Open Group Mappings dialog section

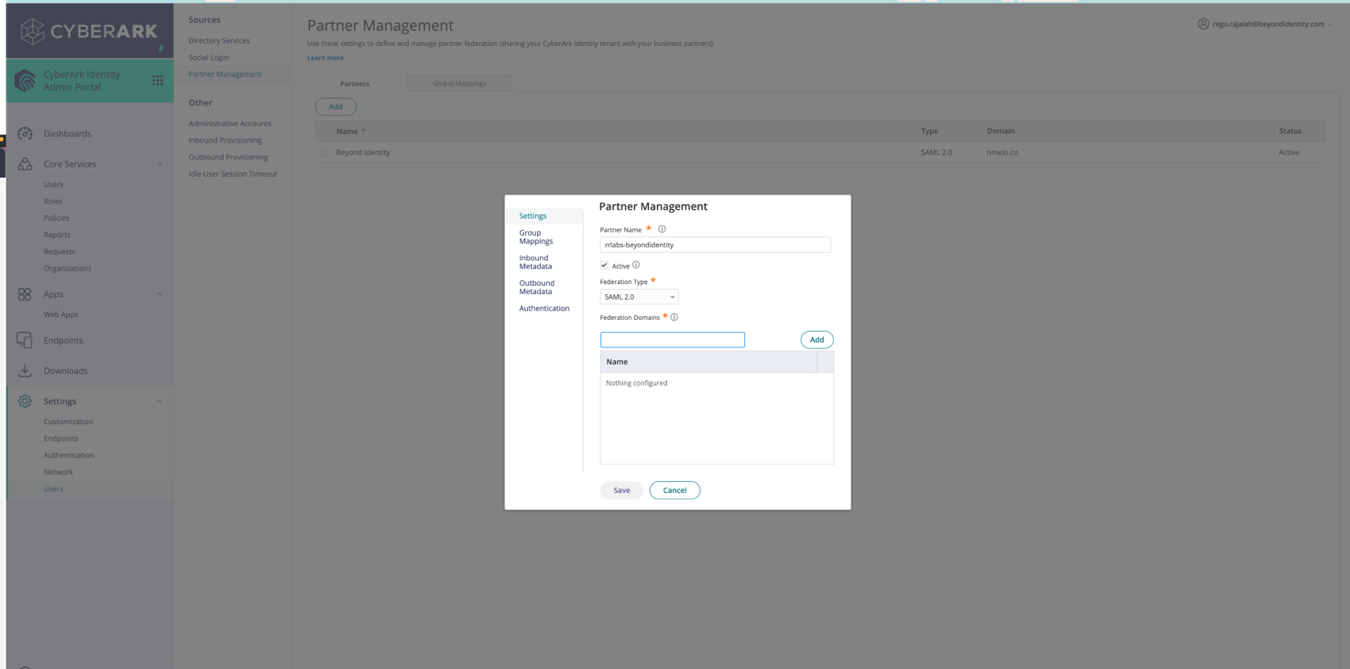pos(536,237)
